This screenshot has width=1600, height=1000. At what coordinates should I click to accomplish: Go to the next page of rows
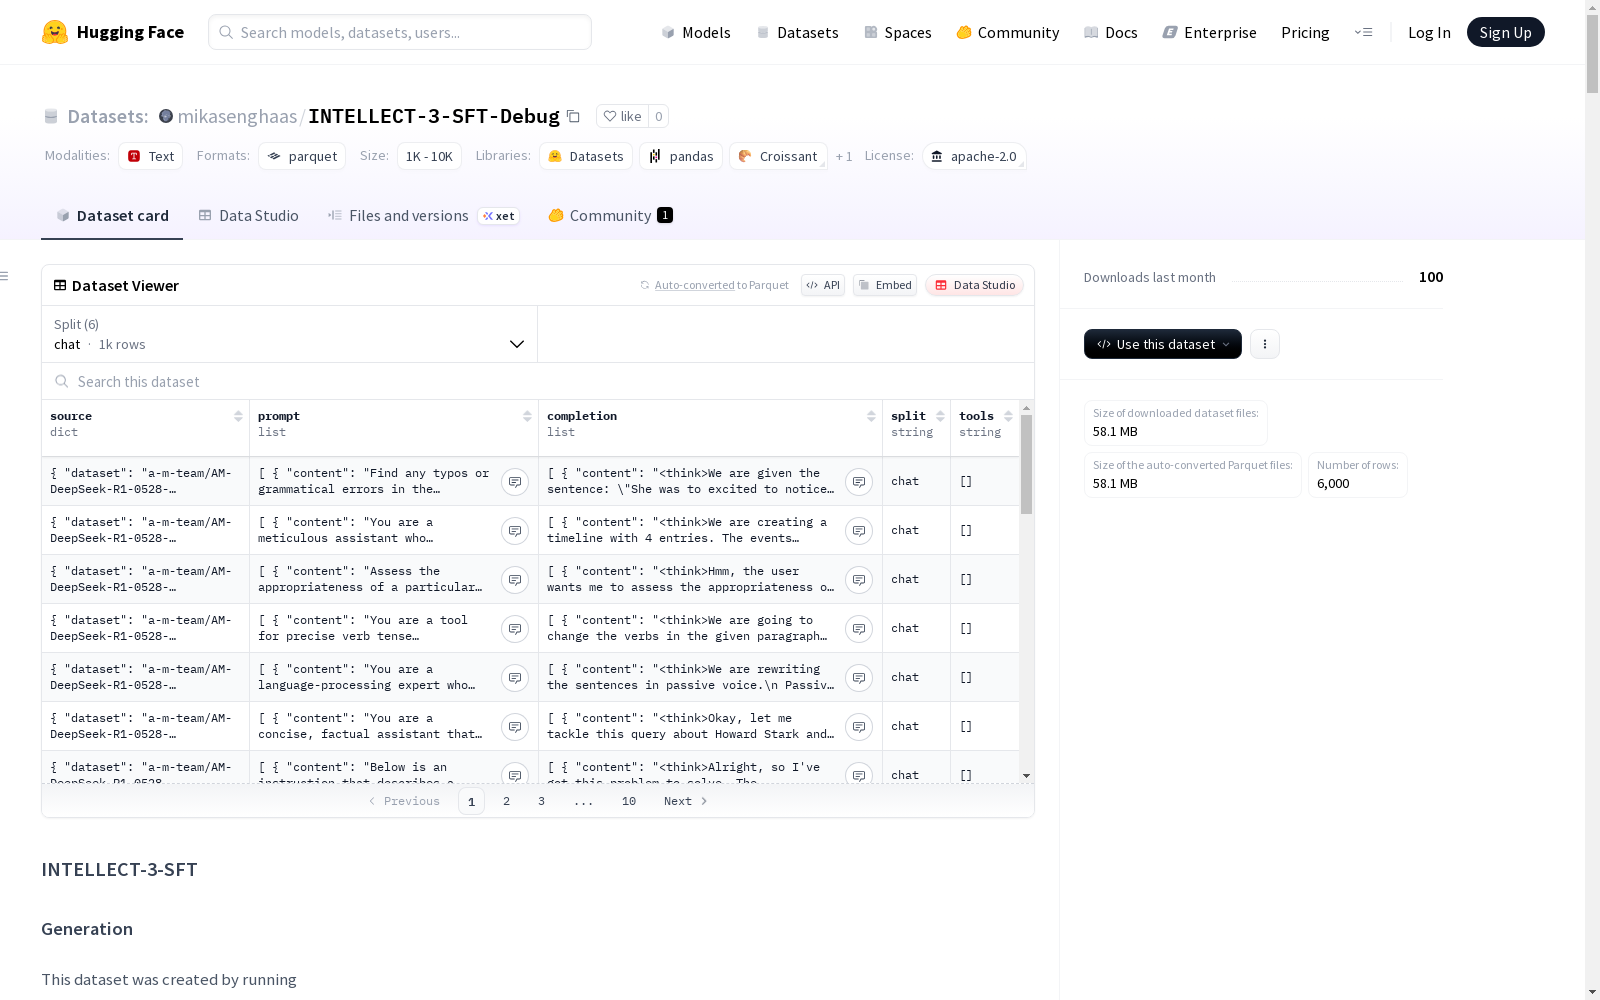pos(686,801)
